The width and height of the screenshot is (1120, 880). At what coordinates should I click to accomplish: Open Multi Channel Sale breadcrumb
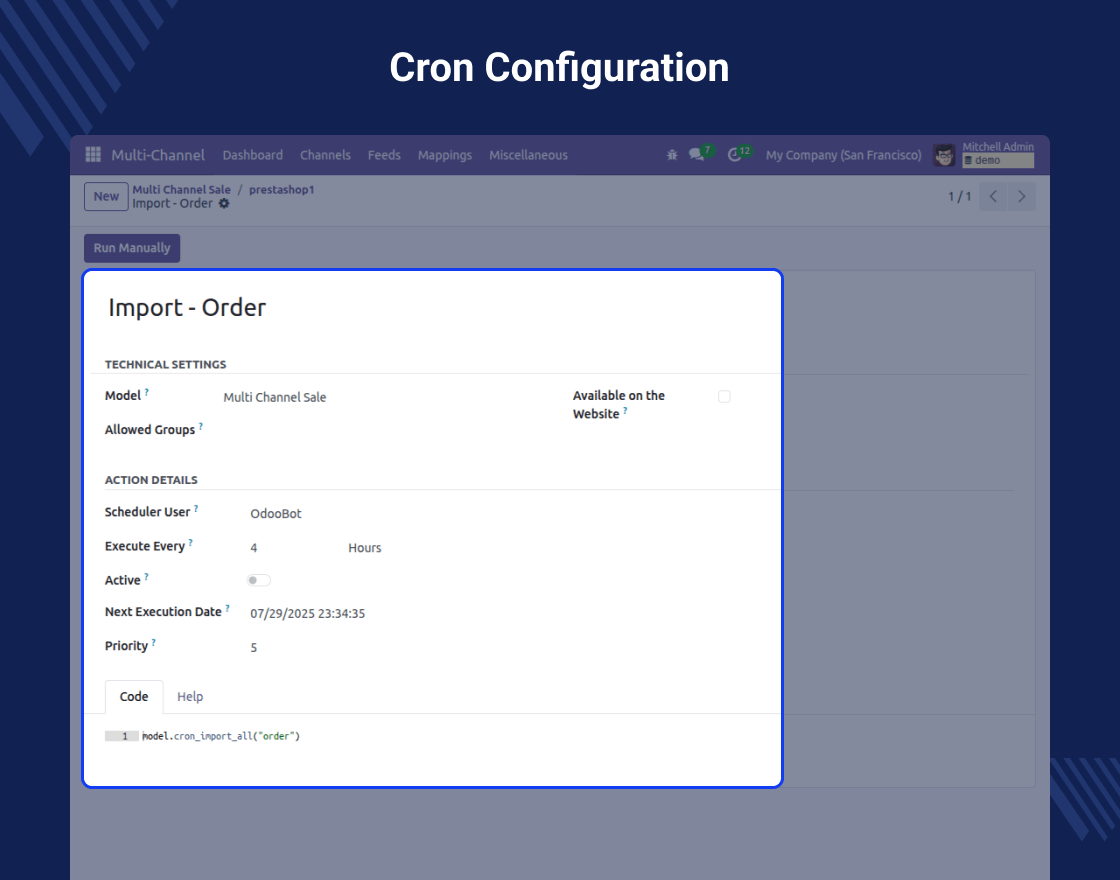(x=181, y=189)
